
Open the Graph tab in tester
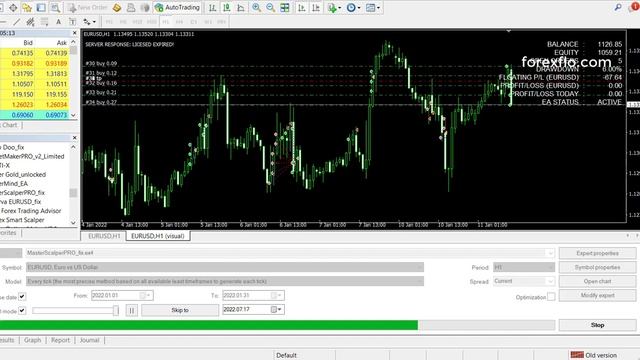coord(32,340)
